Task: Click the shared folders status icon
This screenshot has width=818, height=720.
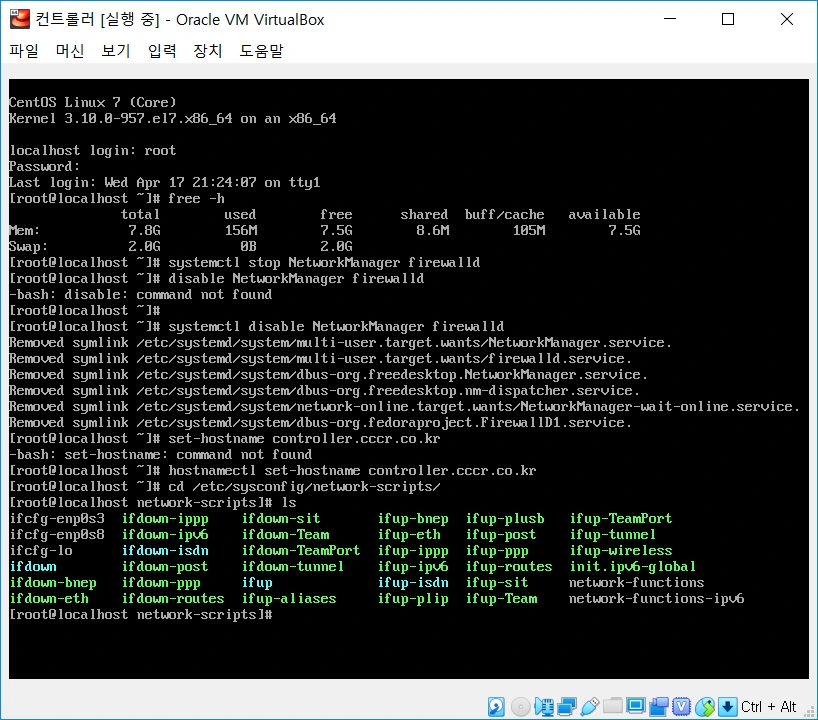Action: pyautogui.click(x=612, y=706)
